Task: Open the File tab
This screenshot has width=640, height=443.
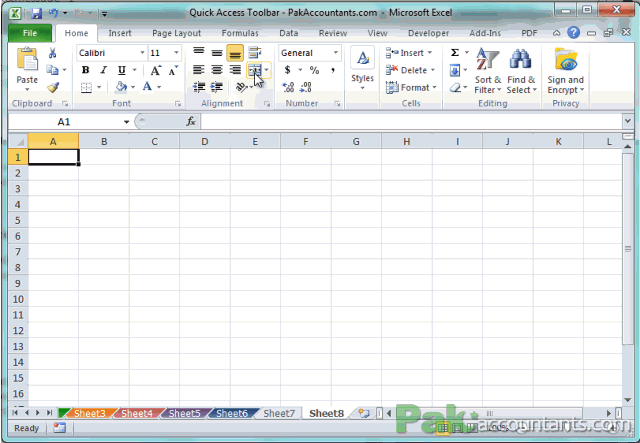Action: [30, 33]
